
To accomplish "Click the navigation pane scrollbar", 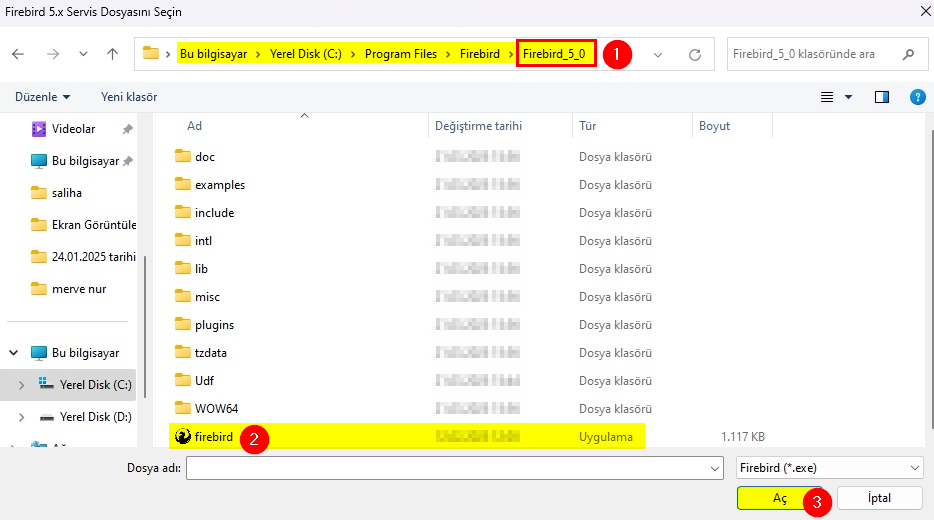I will pyautogui.click(x=145, y=326).
